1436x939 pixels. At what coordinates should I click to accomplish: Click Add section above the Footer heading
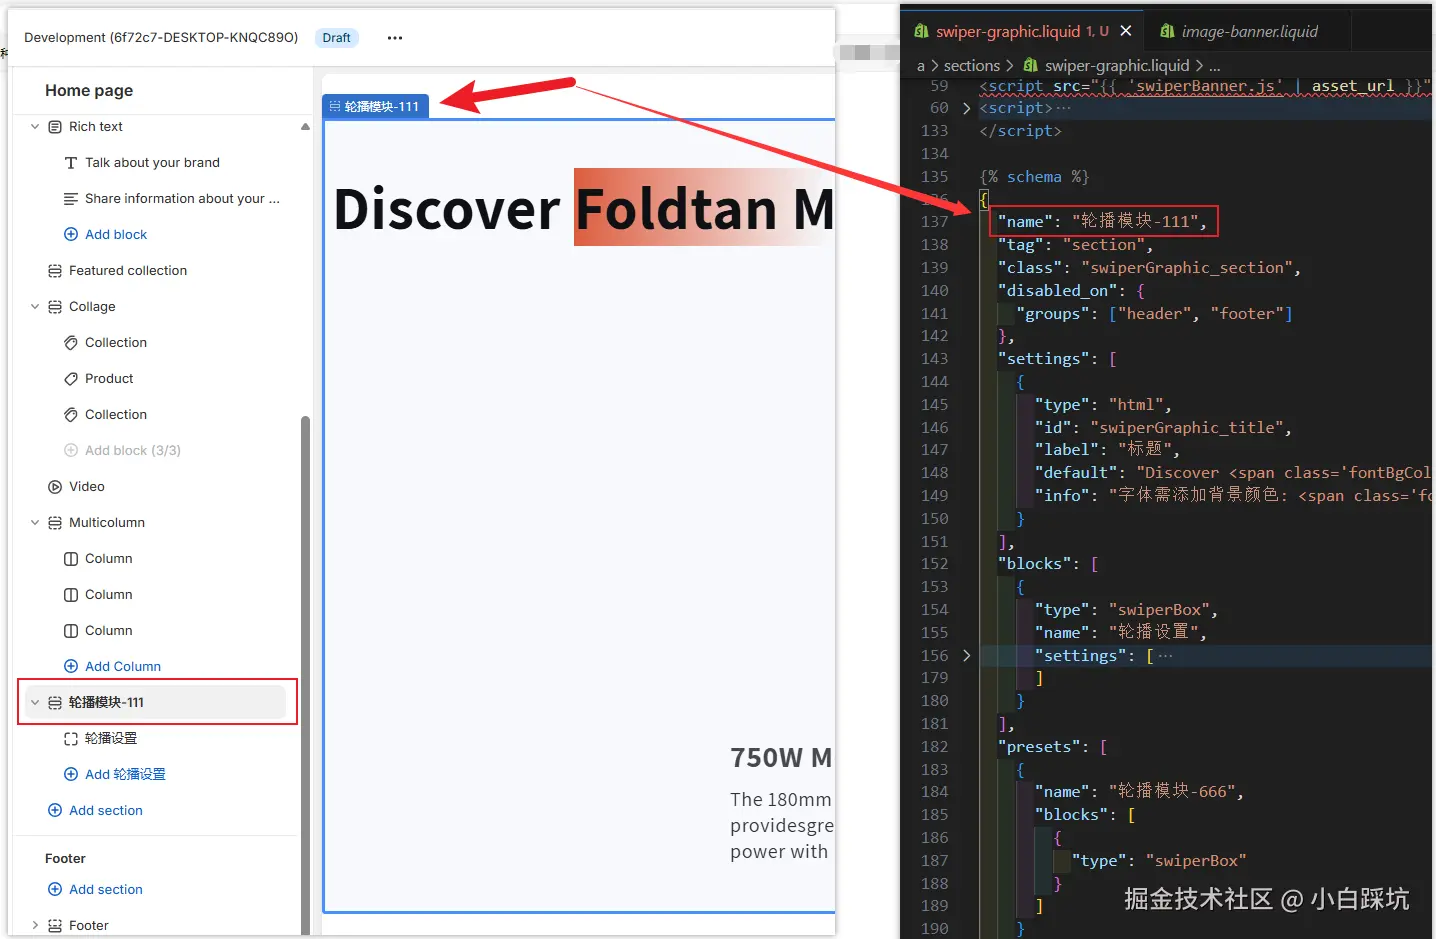coord(106,811)
